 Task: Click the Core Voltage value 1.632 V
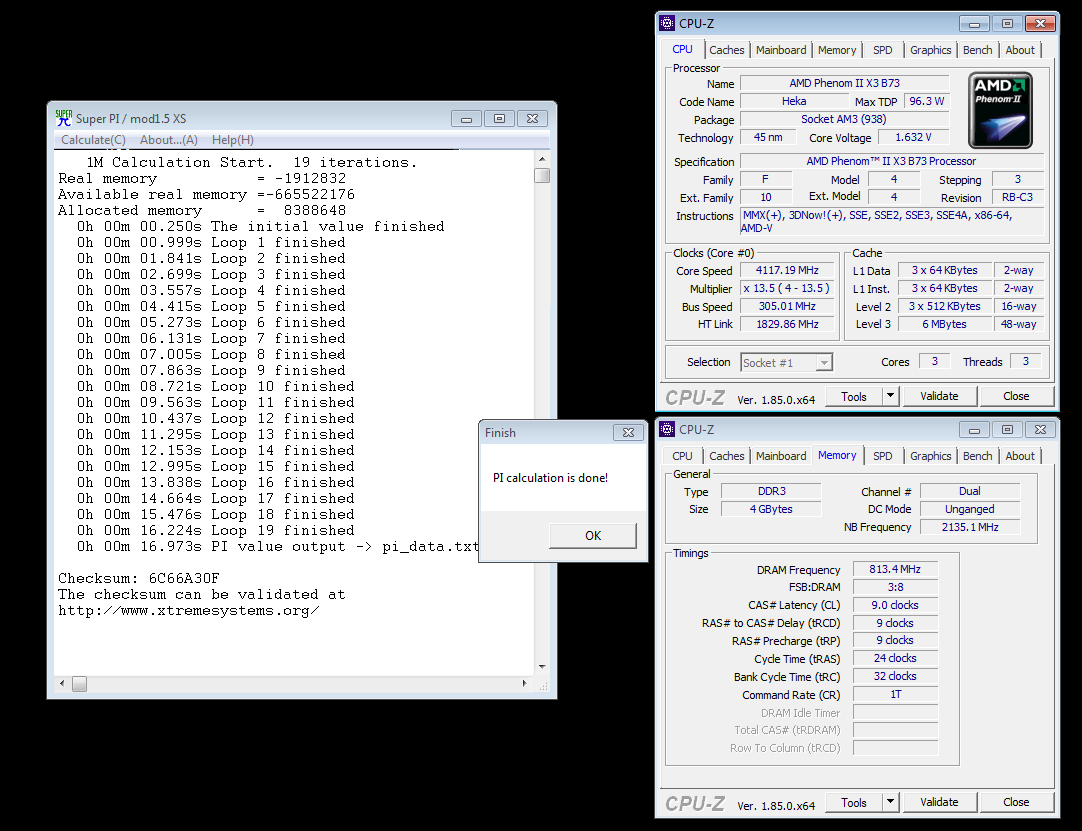point(913,137)
